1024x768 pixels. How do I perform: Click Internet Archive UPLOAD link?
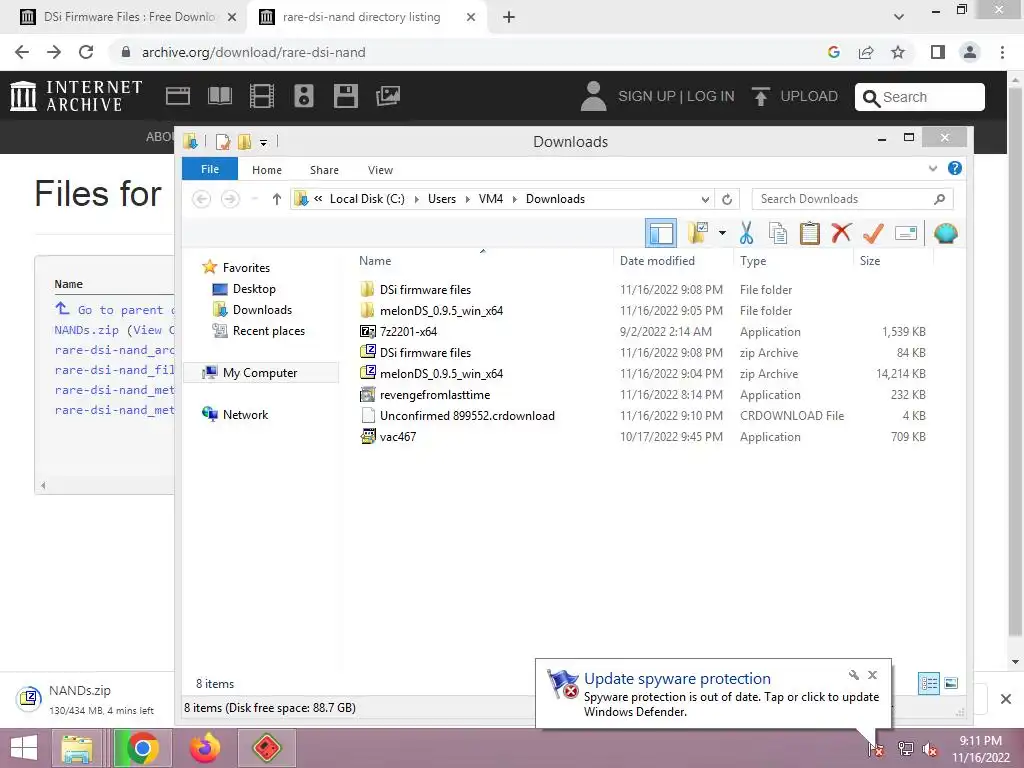pos(795,96)
